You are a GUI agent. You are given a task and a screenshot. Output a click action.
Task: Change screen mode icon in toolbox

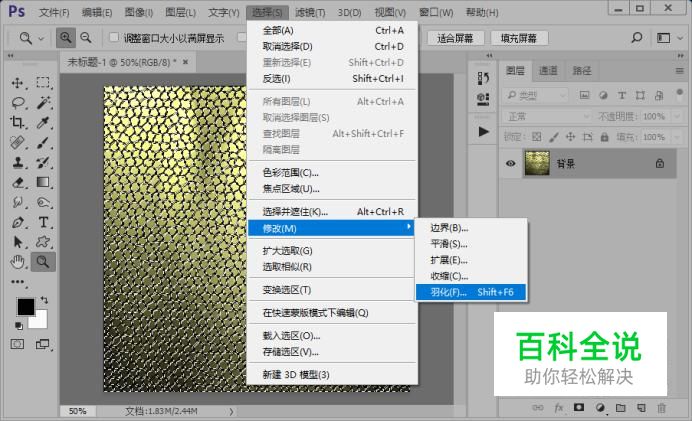coord(43,344)
